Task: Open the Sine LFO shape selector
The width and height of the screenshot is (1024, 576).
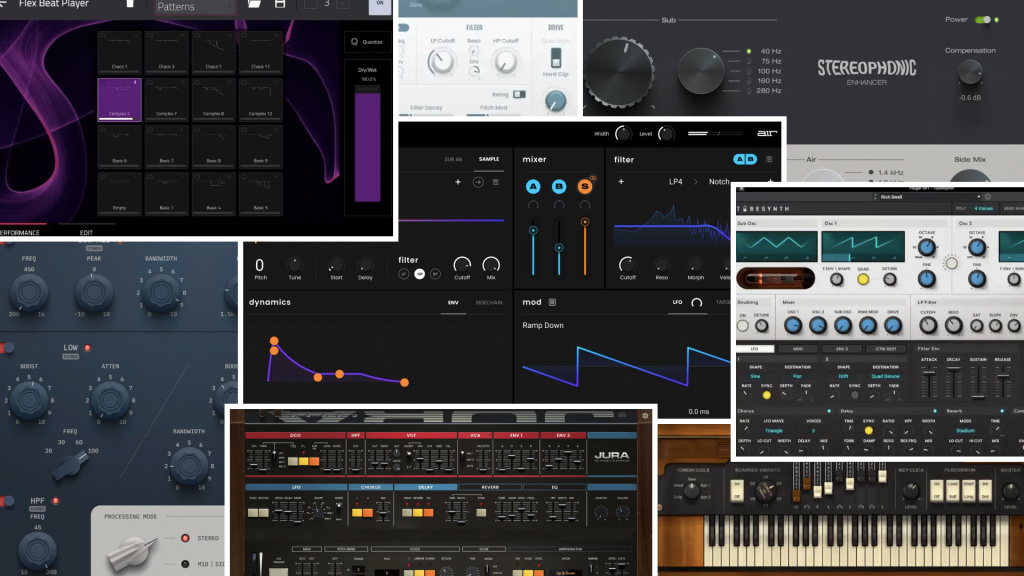Action: pyautogui.click(x=755, y=376)
